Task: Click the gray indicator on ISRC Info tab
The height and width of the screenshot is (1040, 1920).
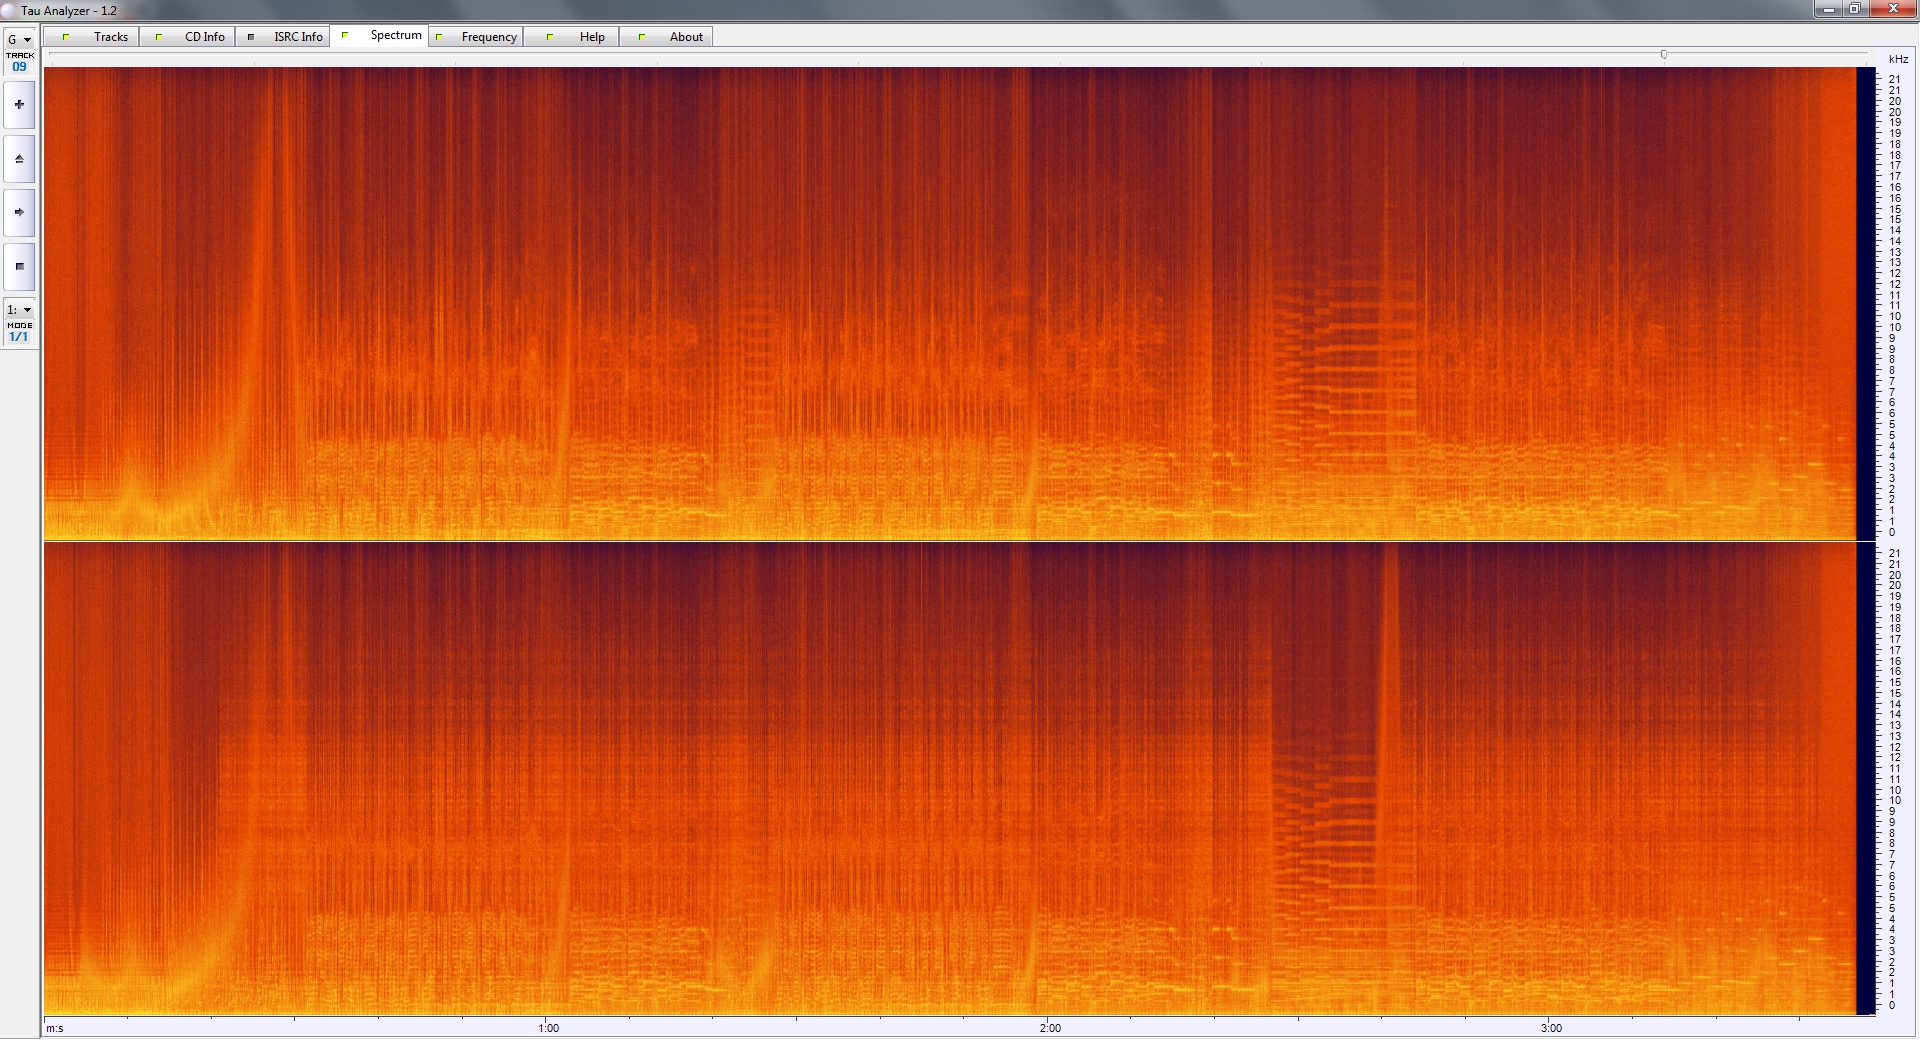Action: click(x=251, y=37)
